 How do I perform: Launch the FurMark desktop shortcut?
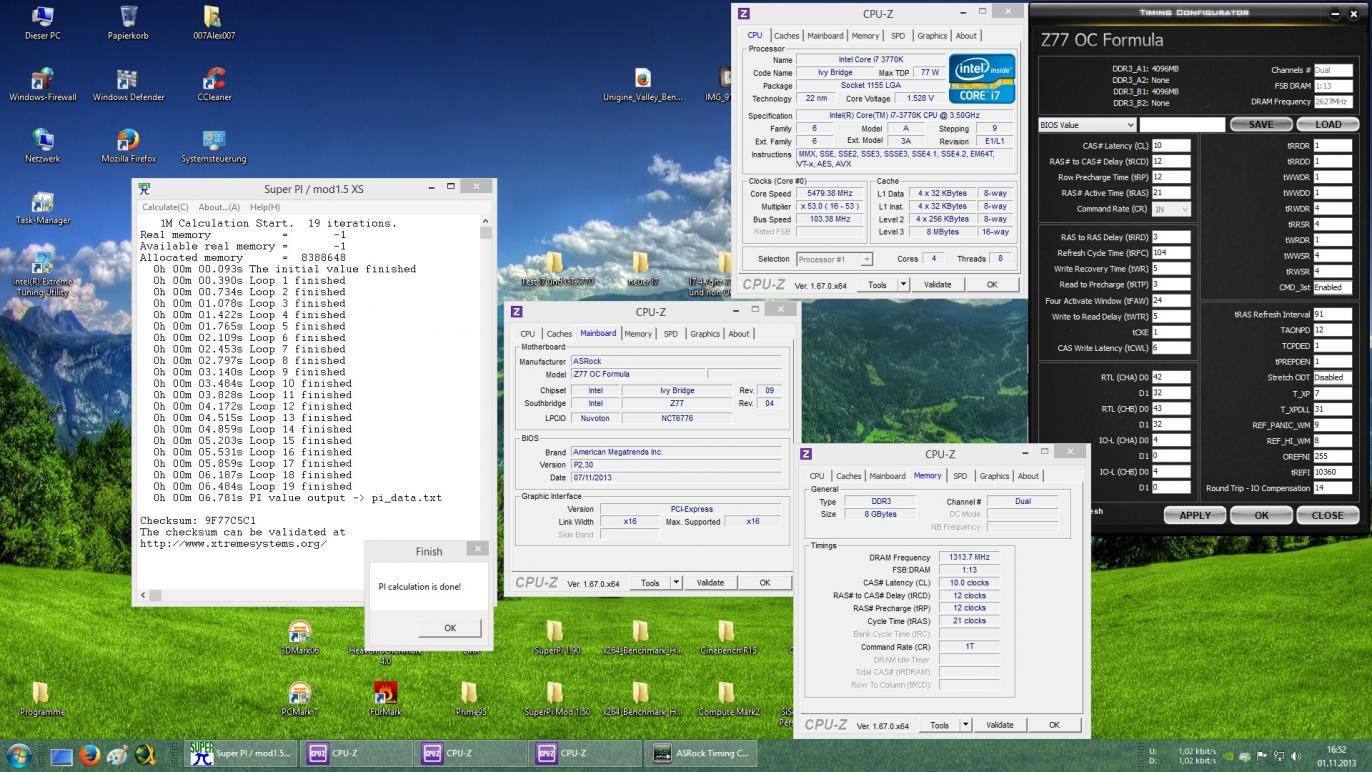click(385, 700)
